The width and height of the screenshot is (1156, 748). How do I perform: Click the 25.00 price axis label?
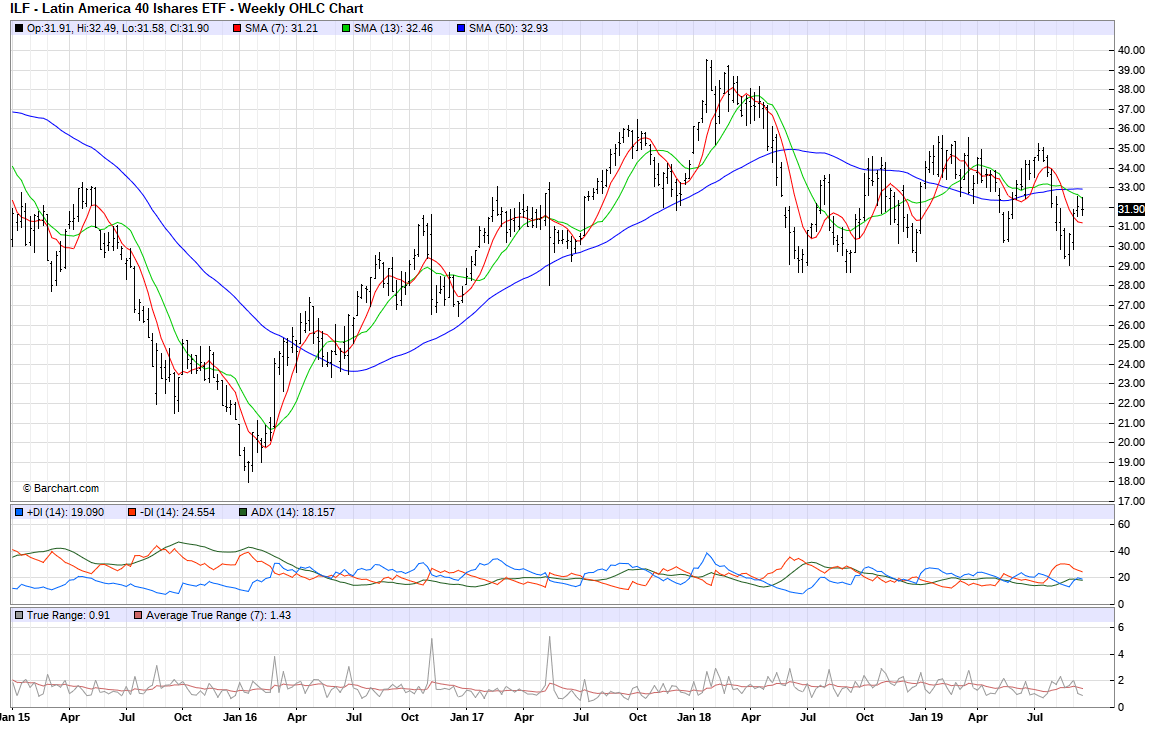pos(1131,344)
